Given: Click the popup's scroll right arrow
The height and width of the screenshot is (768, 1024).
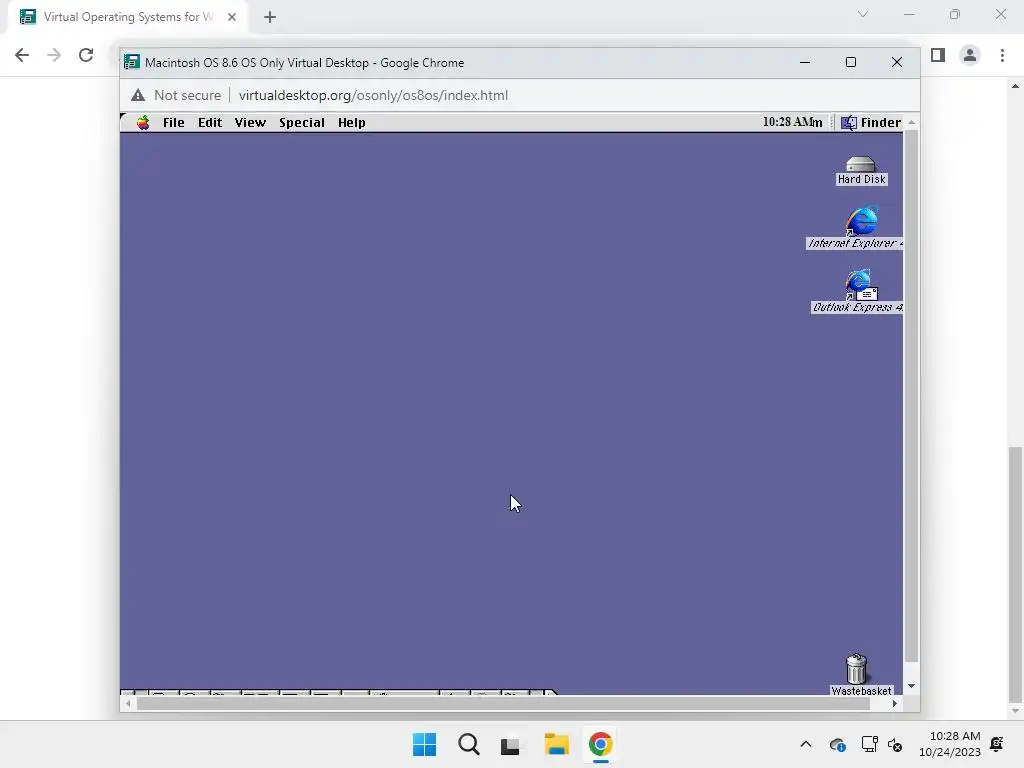Looking at the screenshot, I should click(895, 703).
